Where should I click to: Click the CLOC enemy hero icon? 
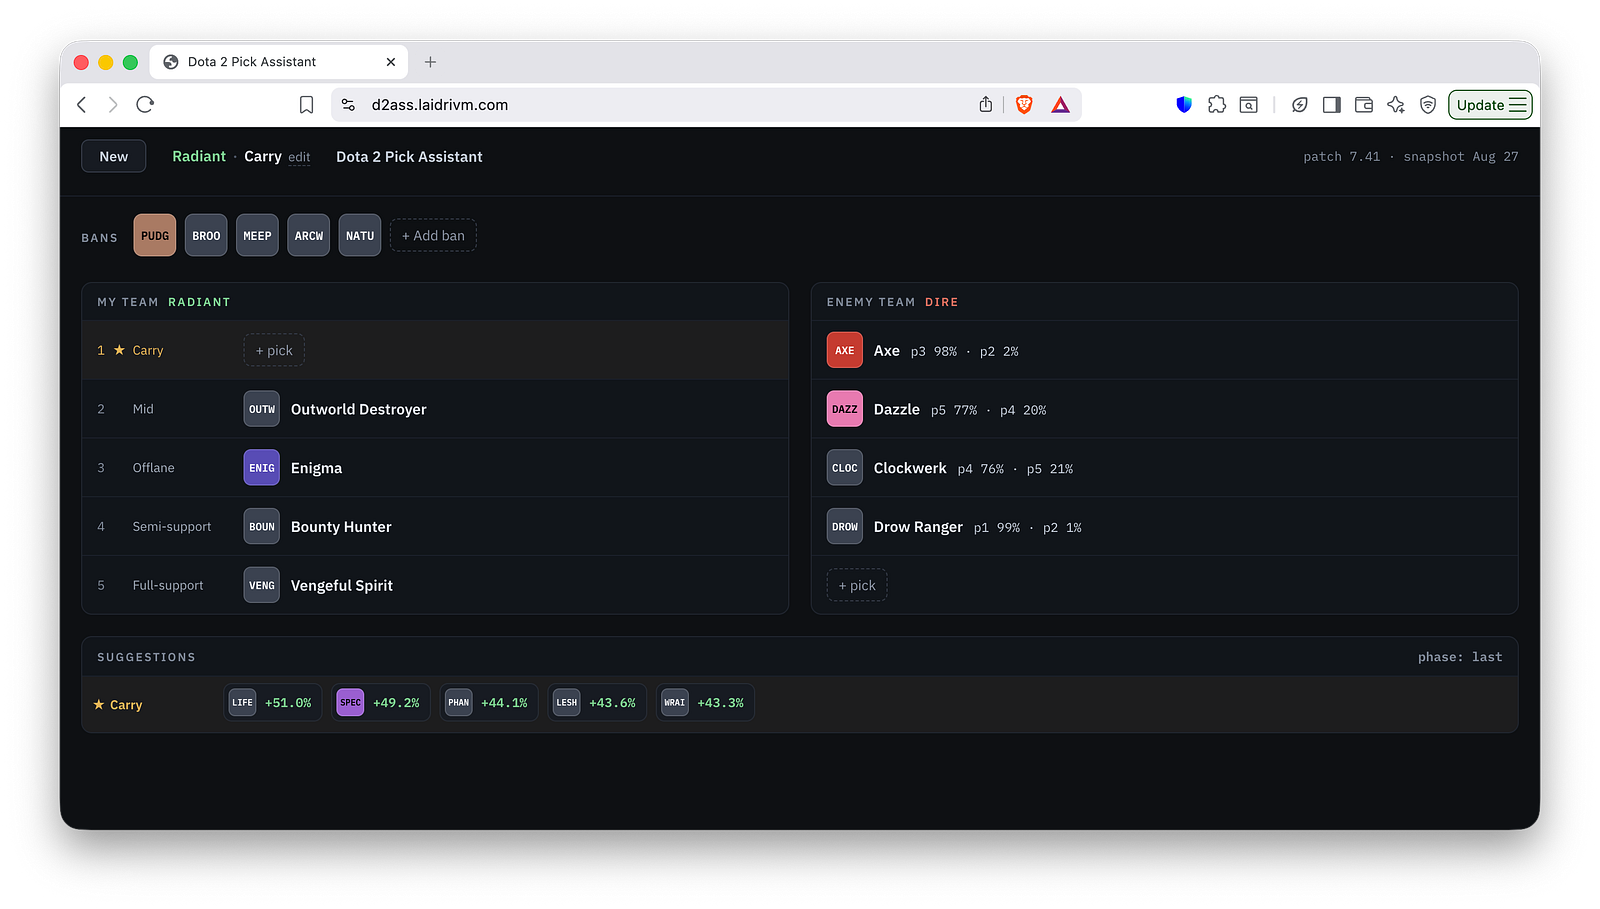pyautogui.click(x=845, y=468)
